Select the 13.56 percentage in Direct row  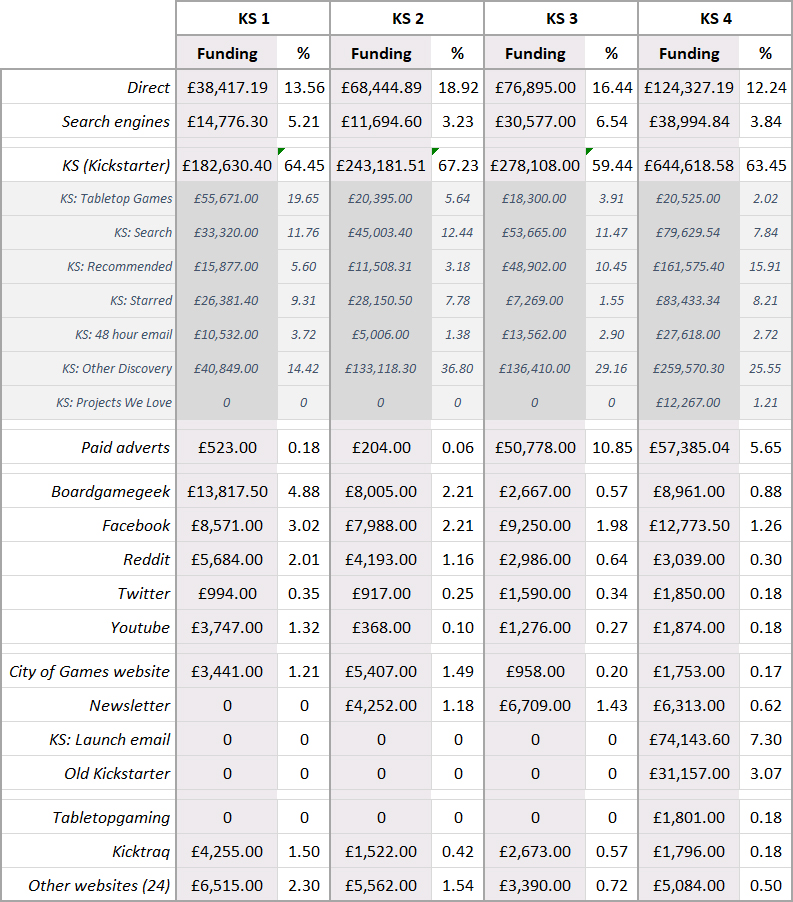(x=304, y=87)
